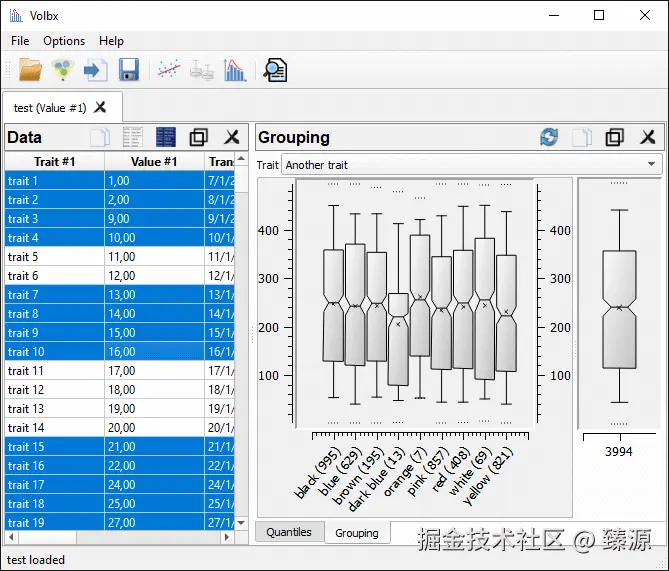Refresh the Grouping plot
The width and height of the screenshot is (669, 571).
tap(549, 137)
